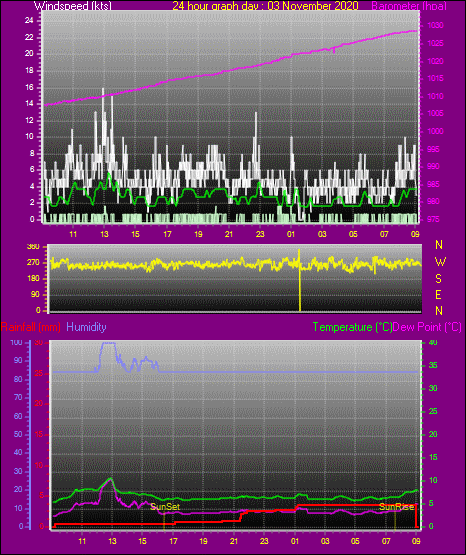The height and width of the screenshot is (555, 466).
Task: Click the blue "Humidity" label
Action: click(86, 327)
